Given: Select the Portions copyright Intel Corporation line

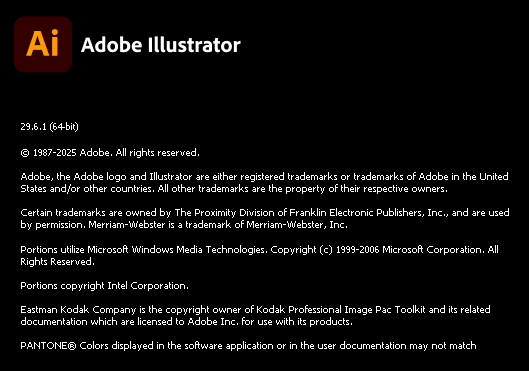Looking at the screenshot, I should pyautogui.click(x=105, y=286).
